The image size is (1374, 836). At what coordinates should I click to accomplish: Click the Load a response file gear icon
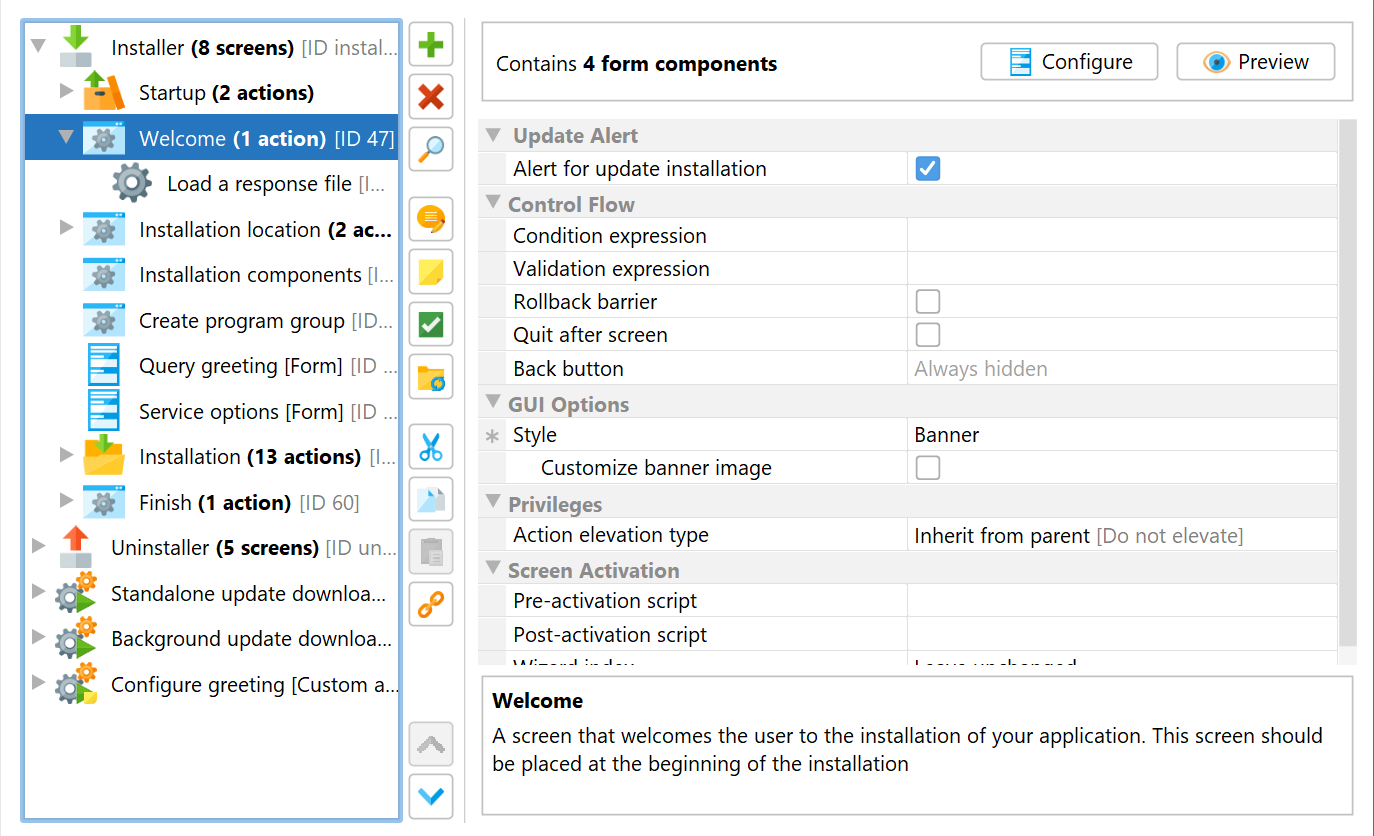coord(132,183)
